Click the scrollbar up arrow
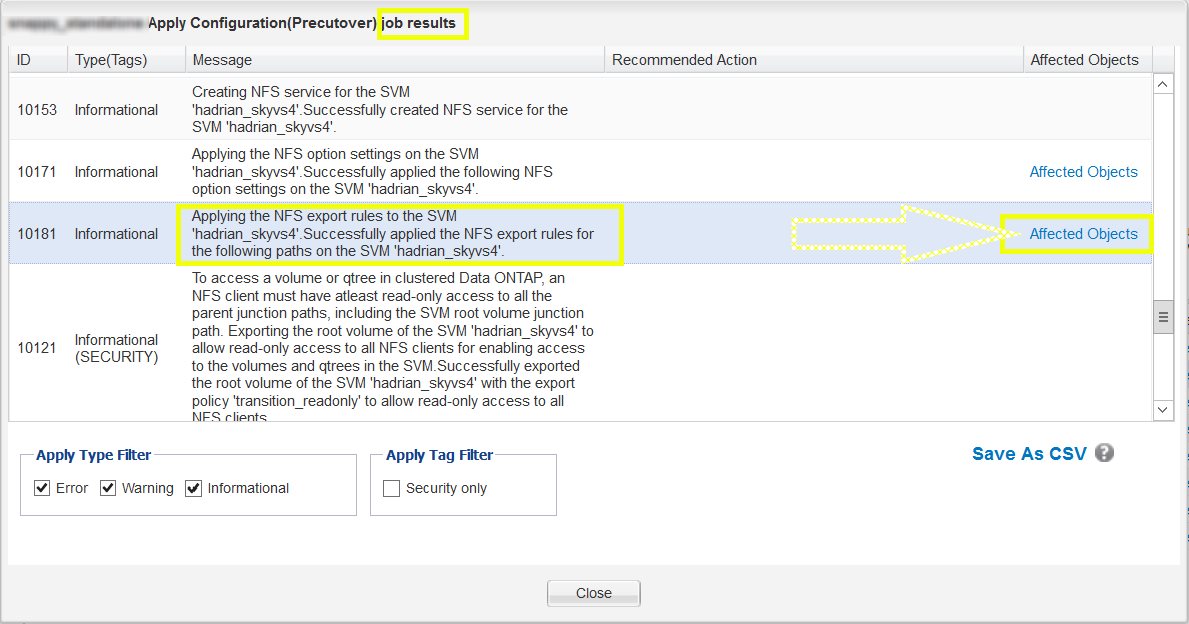The width and height of the screenshot is (1189, 624). [x=1162, y=84]
